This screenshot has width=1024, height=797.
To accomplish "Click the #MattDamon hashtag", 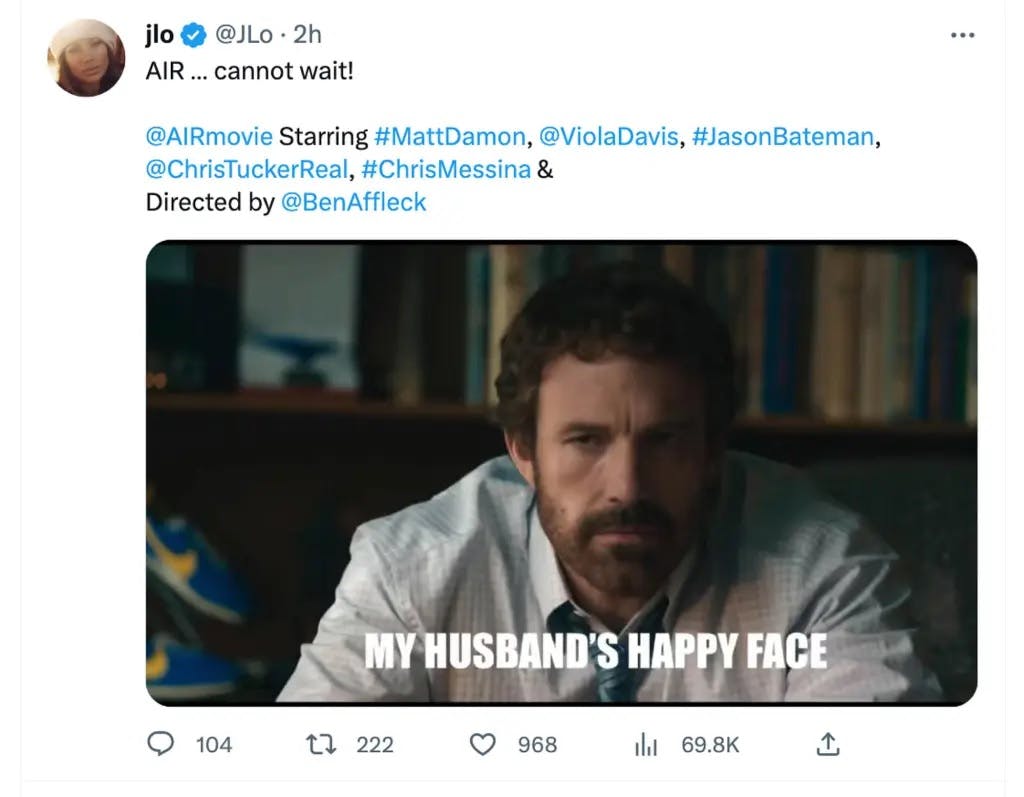I will click(449, 136).
